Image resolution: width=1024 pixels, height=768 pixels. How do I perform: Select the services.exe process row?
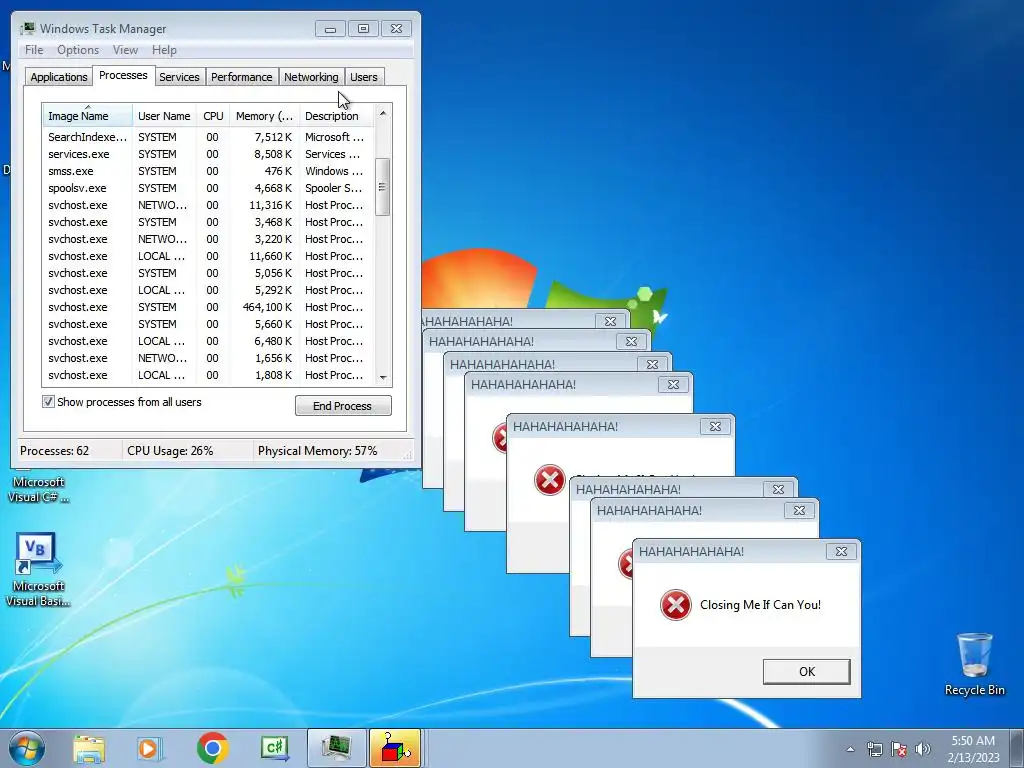208,154
